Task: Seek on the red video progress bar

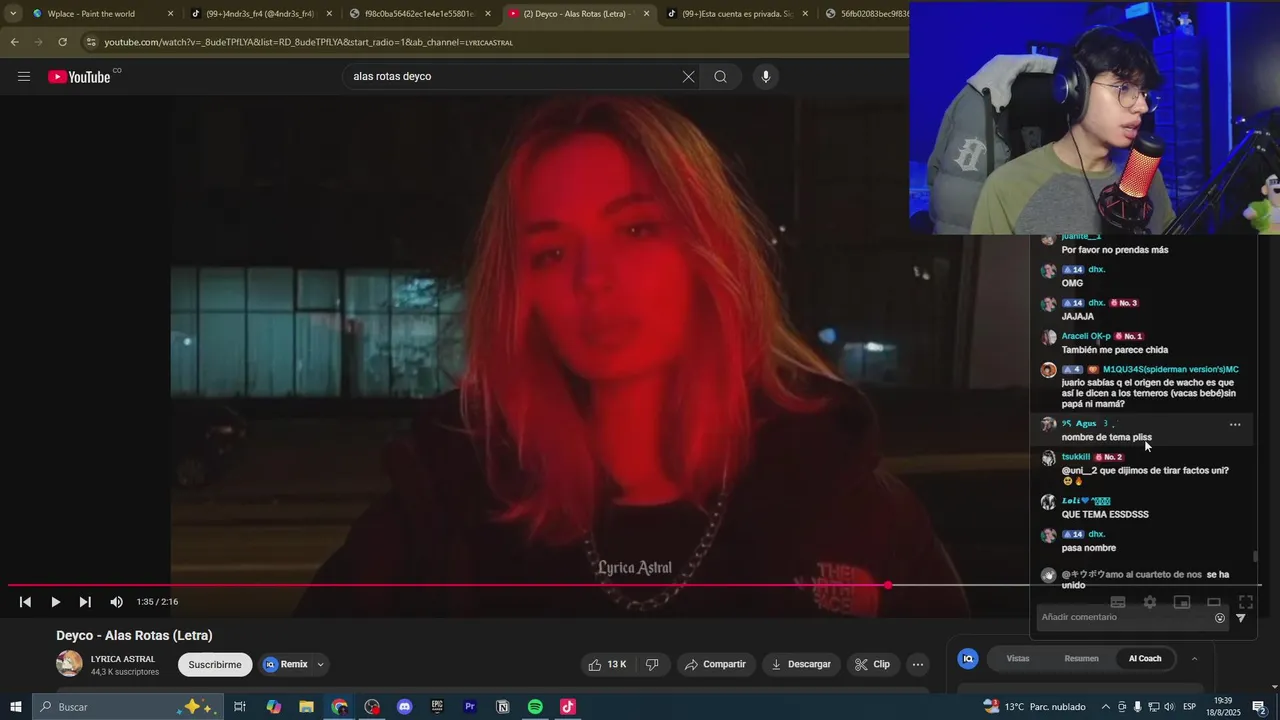Action: (x=448, y=585)
